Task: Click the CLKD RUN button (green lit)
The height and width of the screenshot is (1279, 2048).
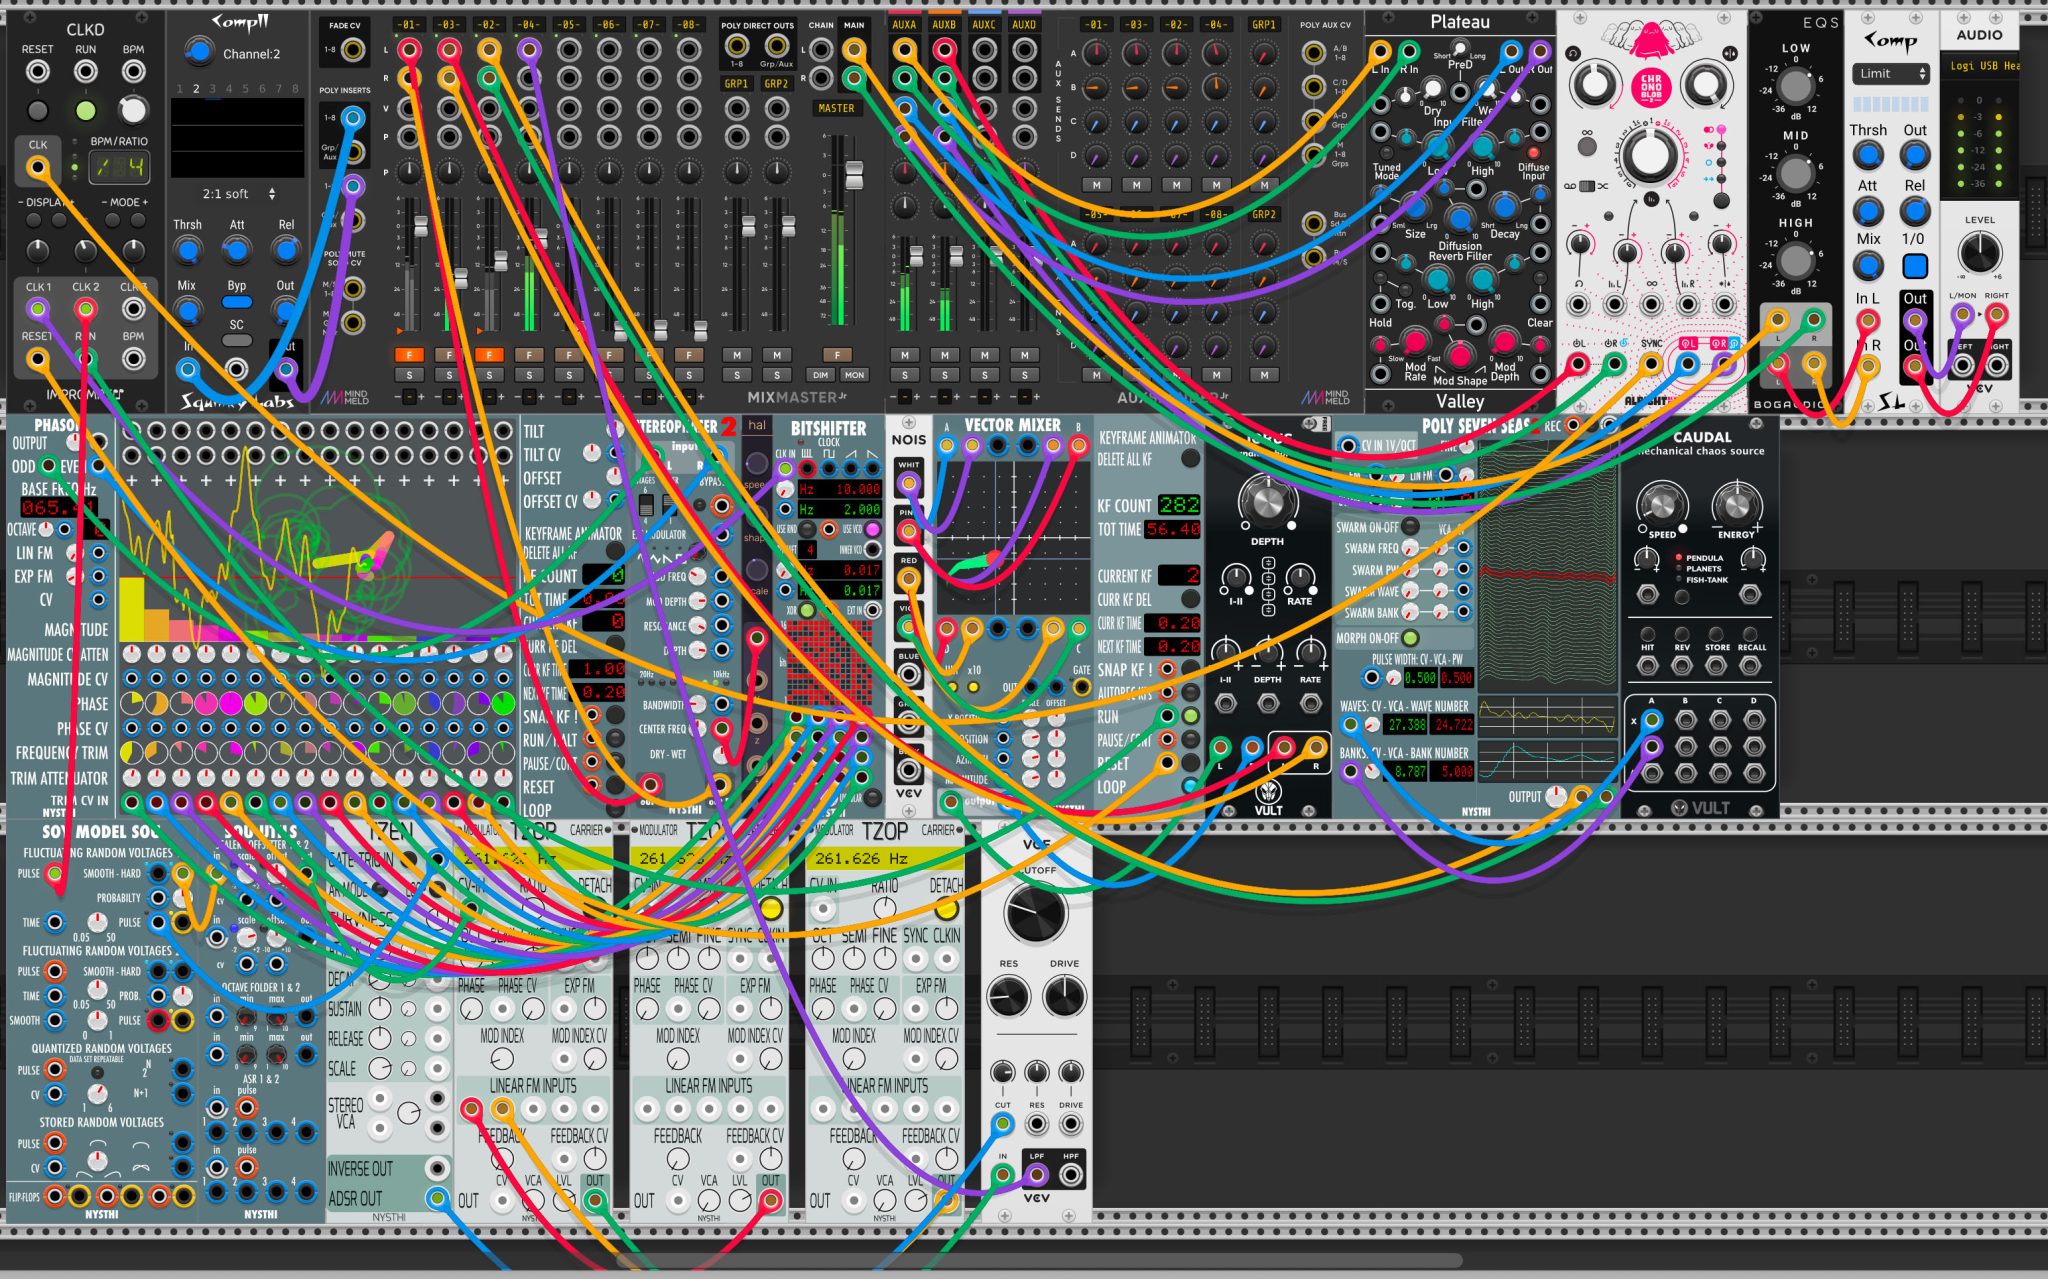Action: point(86,110)
